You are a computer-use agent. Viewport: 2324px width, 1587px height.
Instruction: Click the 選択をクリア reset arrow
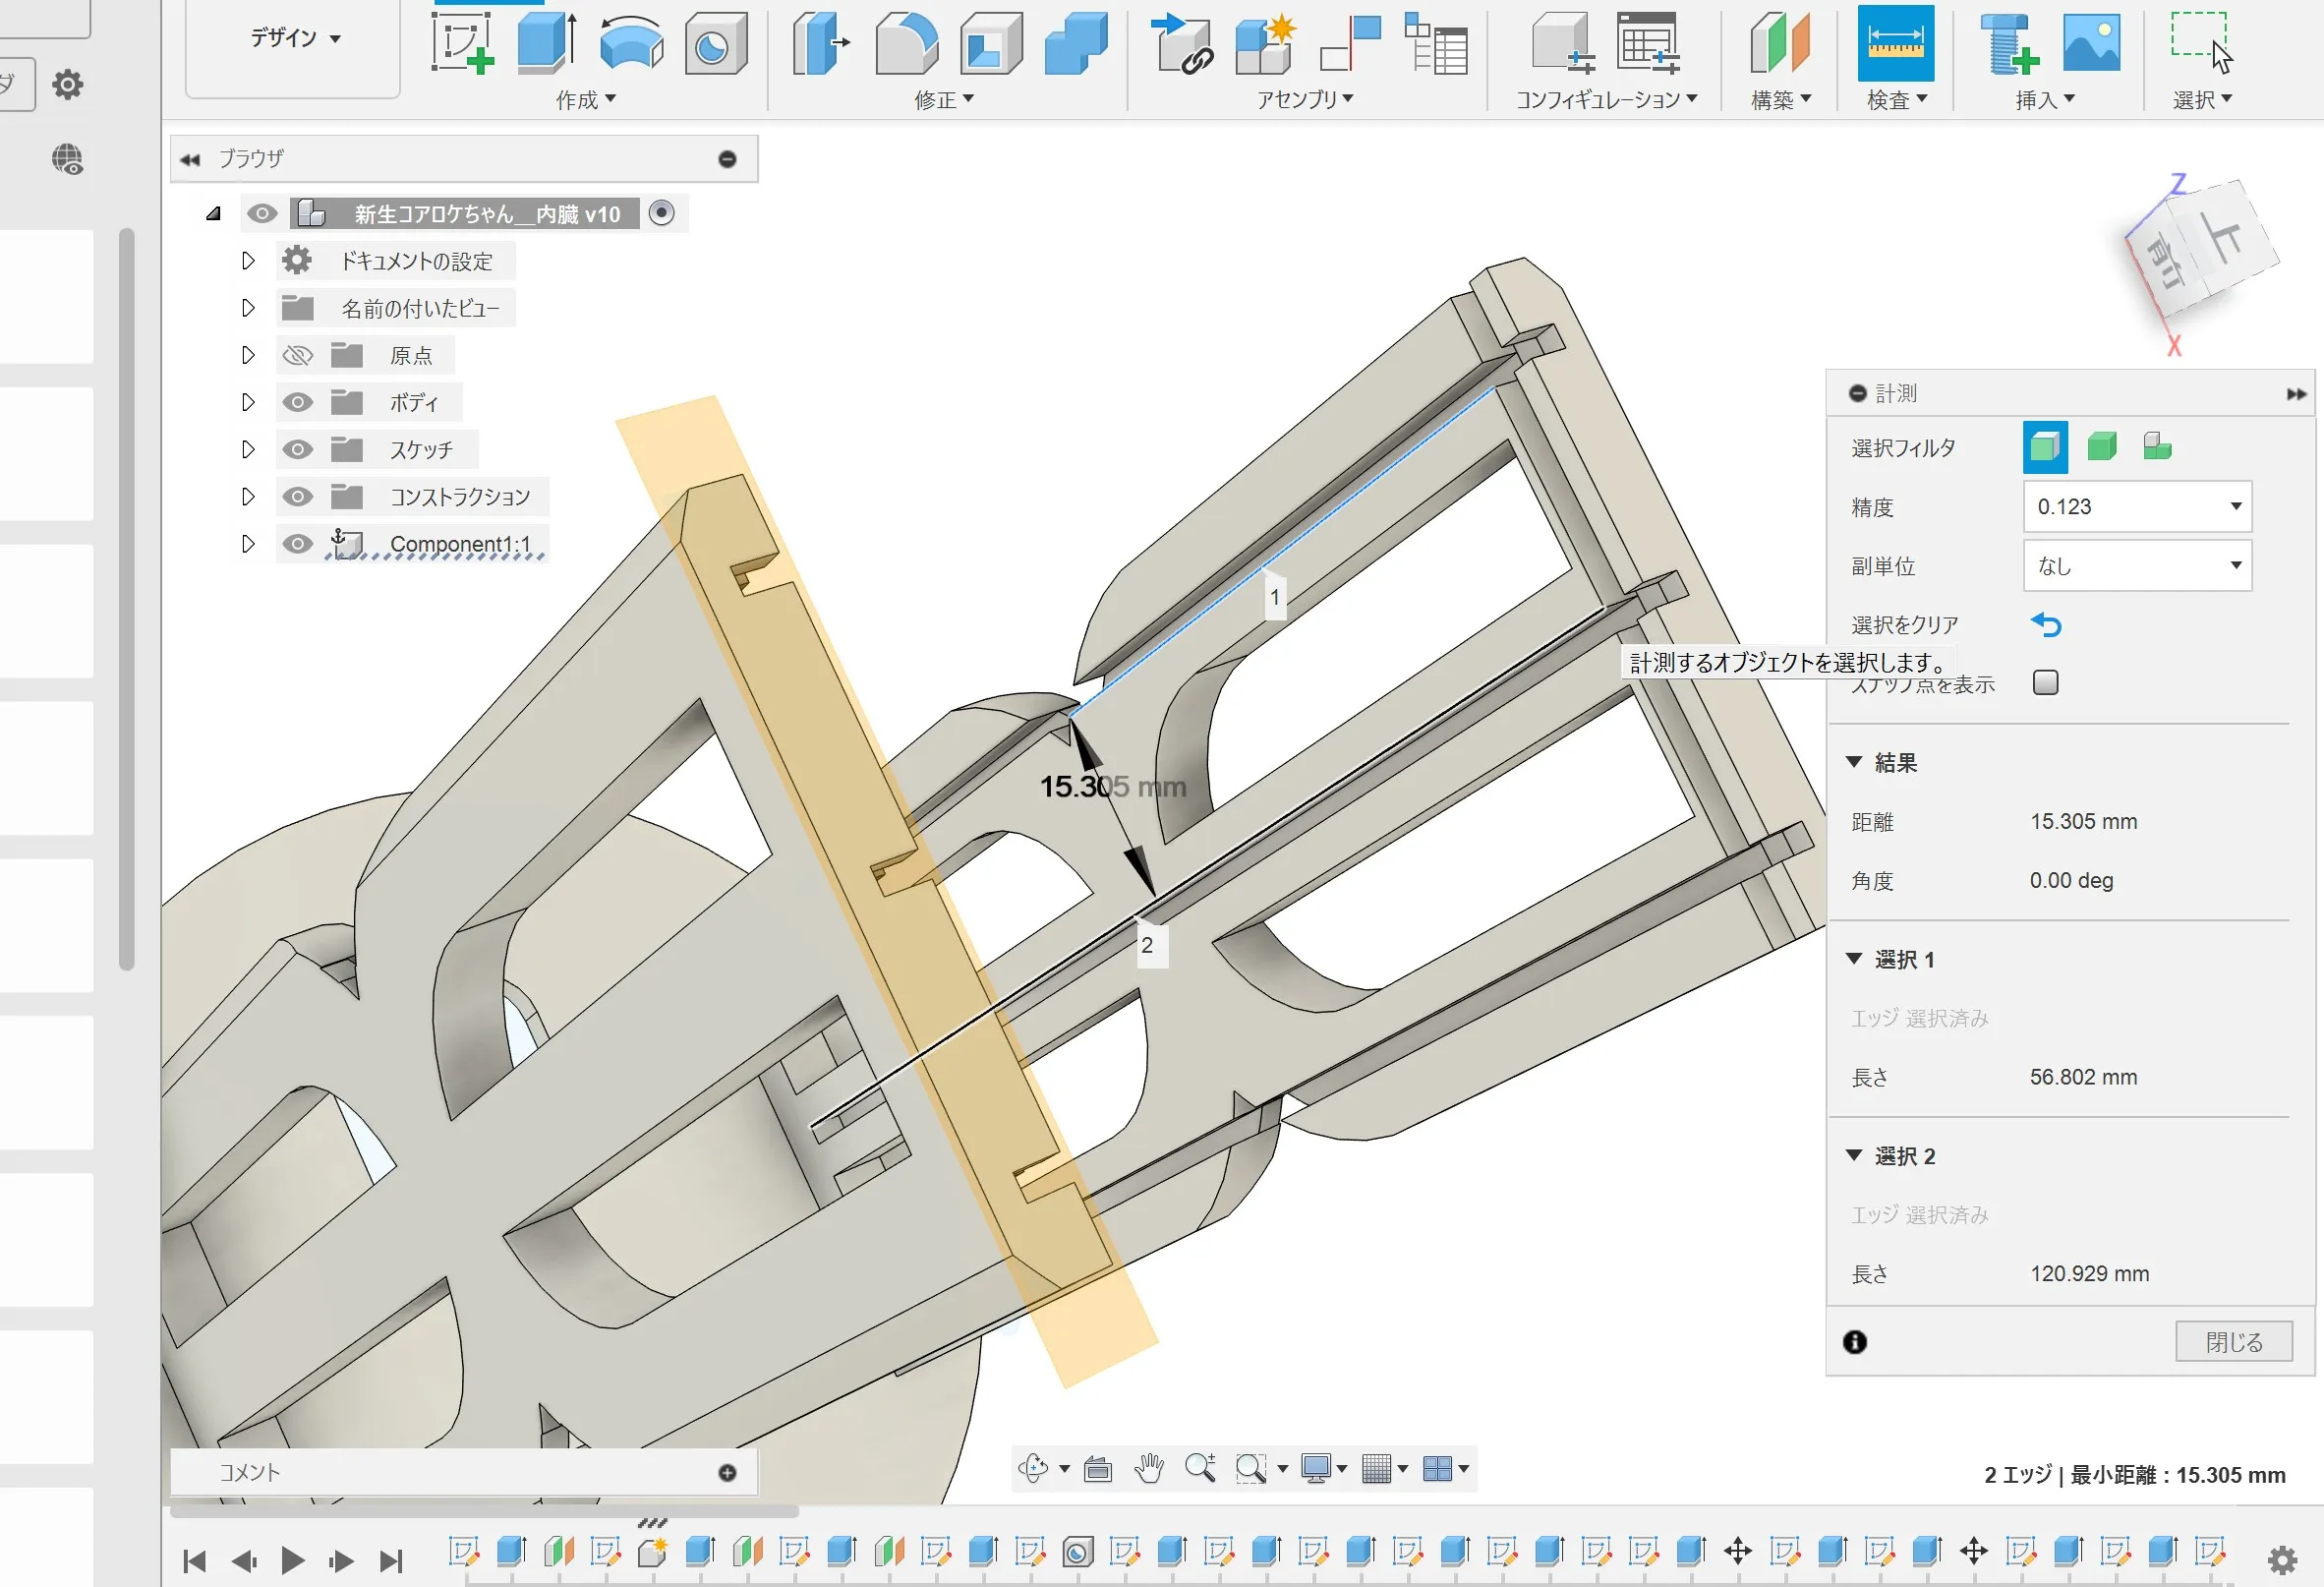(x=2046, y=625)
